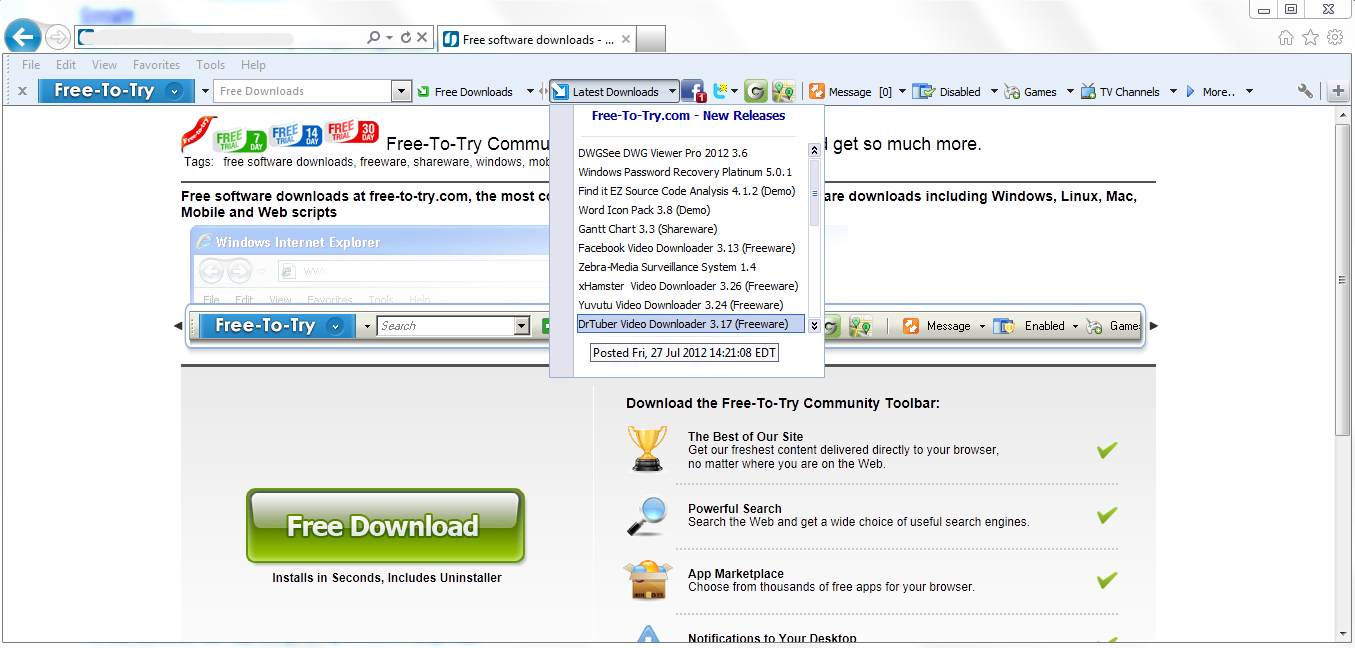1355x648 pixels.
Task: Expand the Games dropdown arrow
Action: (x=1069, y=92)
